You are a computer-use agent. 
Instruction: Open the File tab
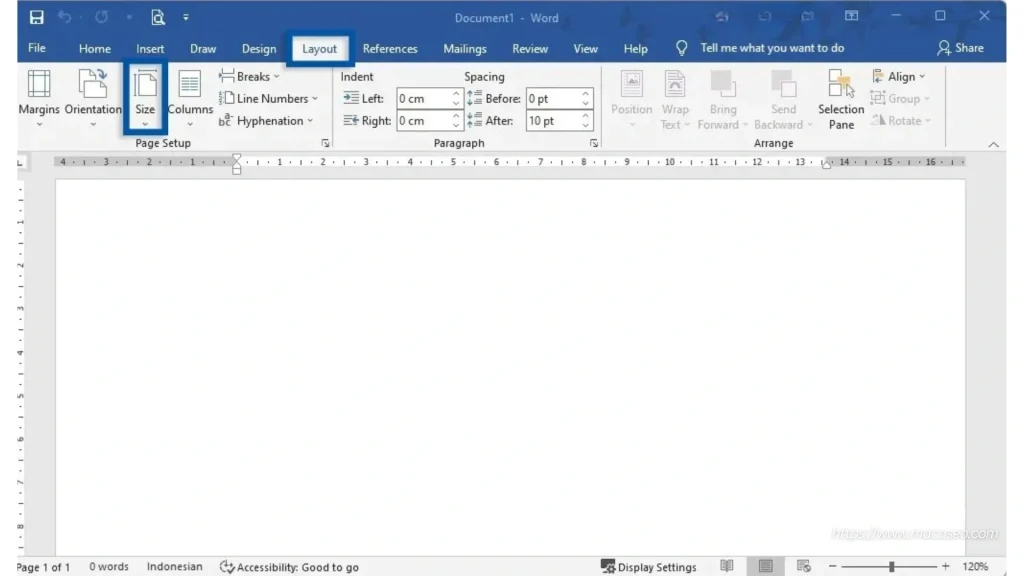(x=37, y=48)
